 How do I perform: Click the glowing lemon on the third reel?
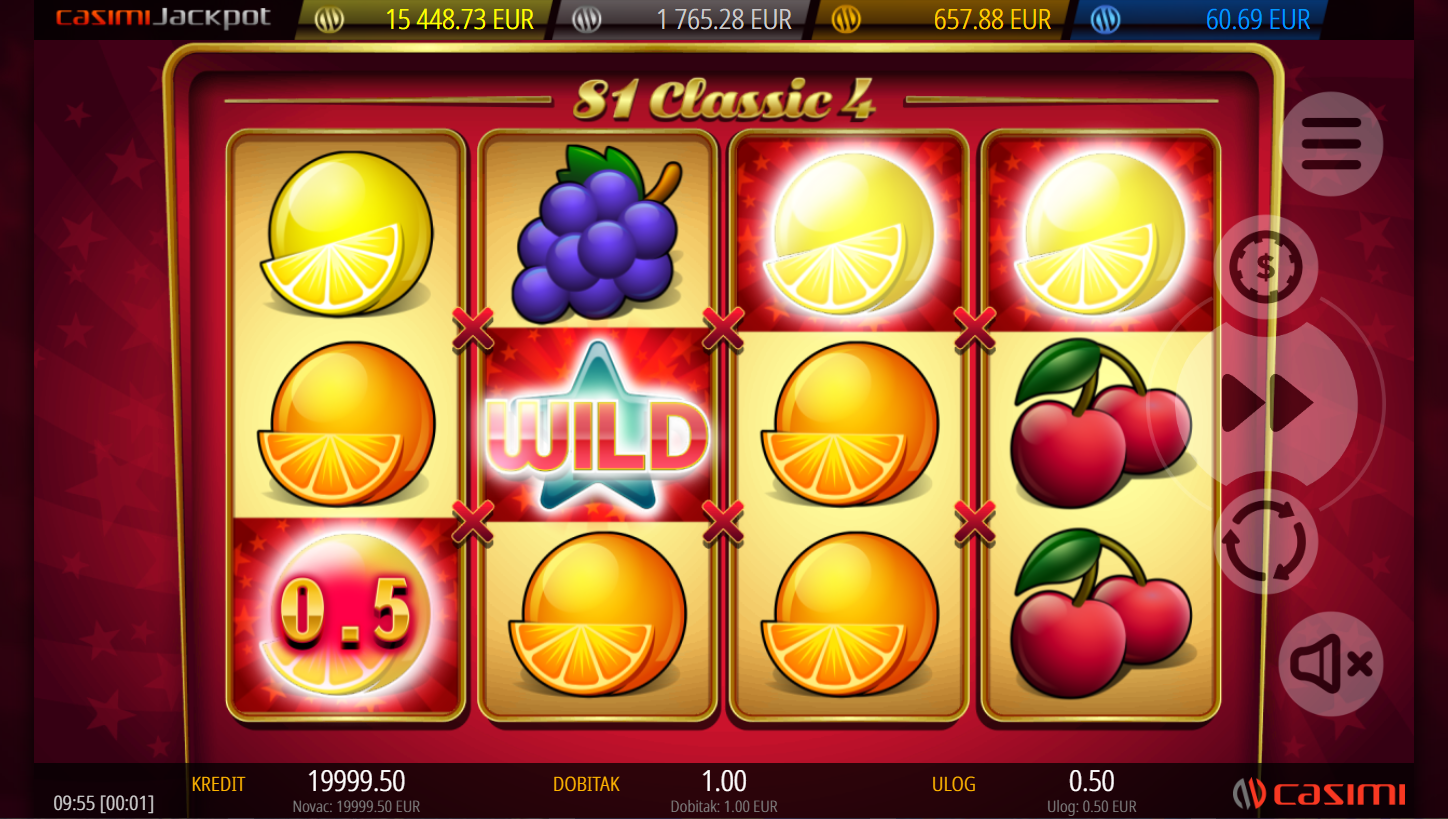tap(849, 234)
